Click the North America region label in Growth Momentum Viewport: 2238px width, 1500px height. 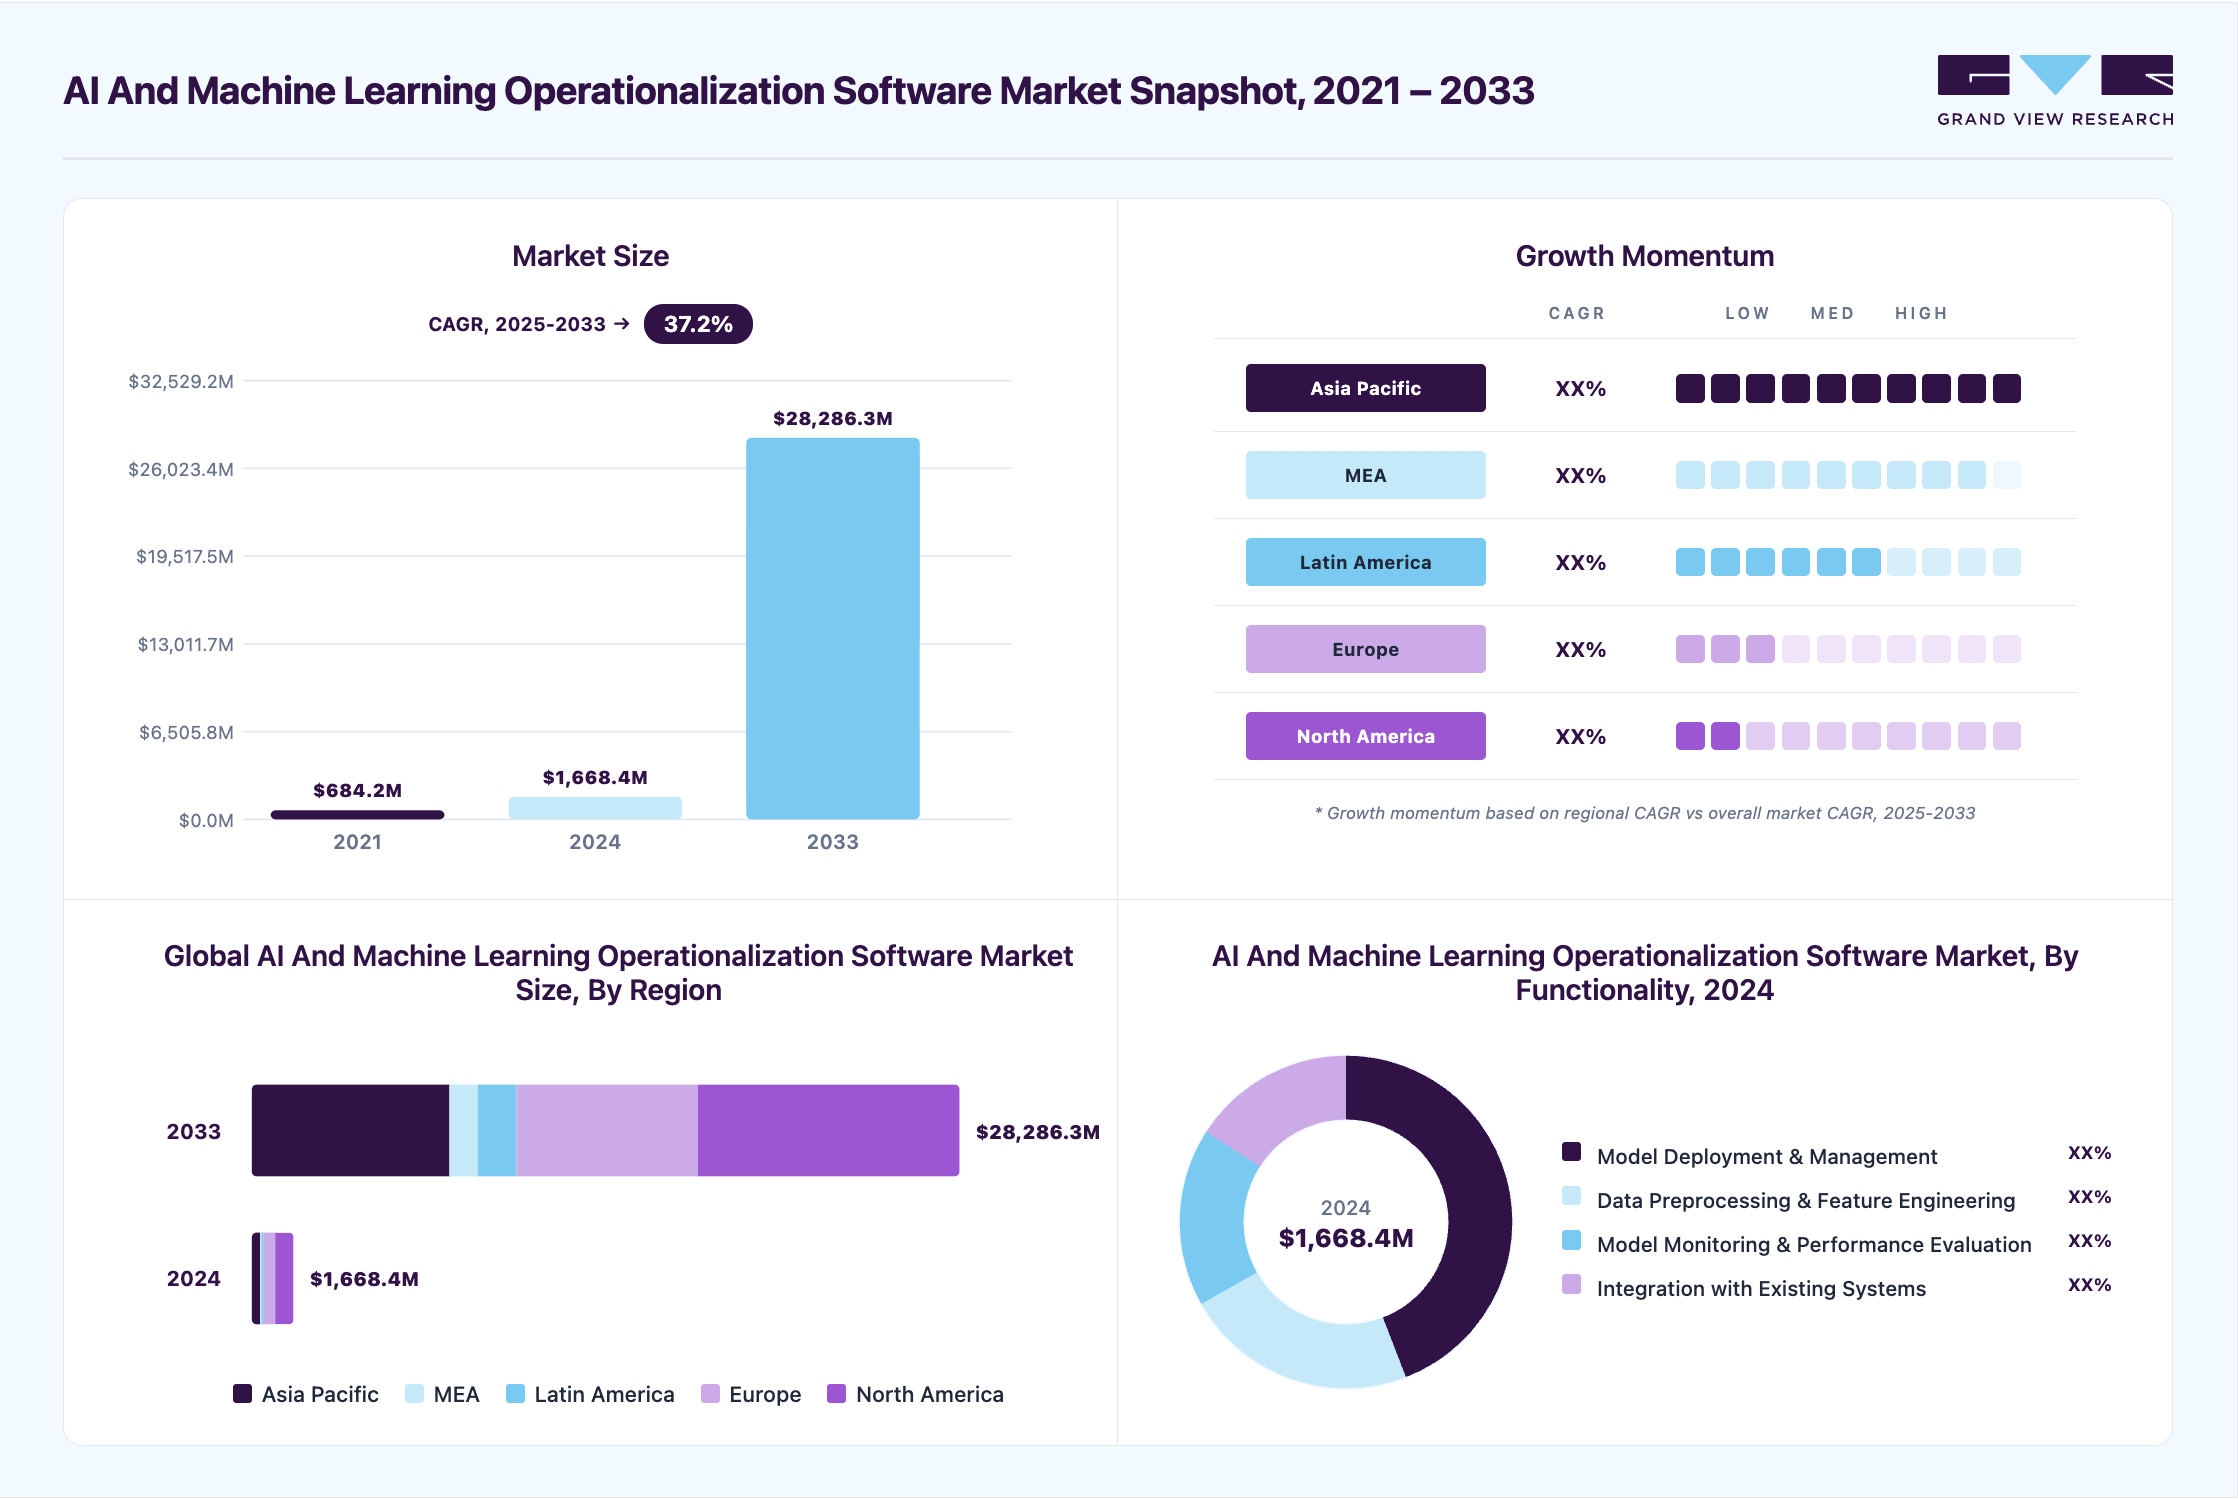click(x=1365, y=736)
